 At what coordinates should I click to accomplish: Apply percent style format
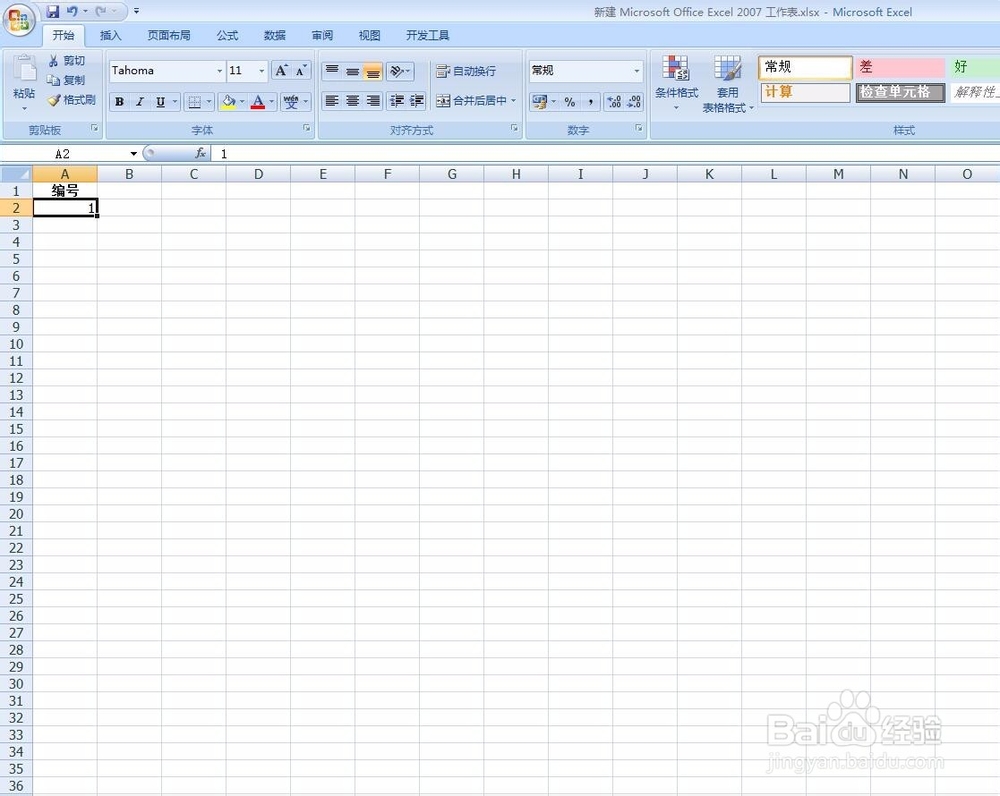click(x=570, y=102)
